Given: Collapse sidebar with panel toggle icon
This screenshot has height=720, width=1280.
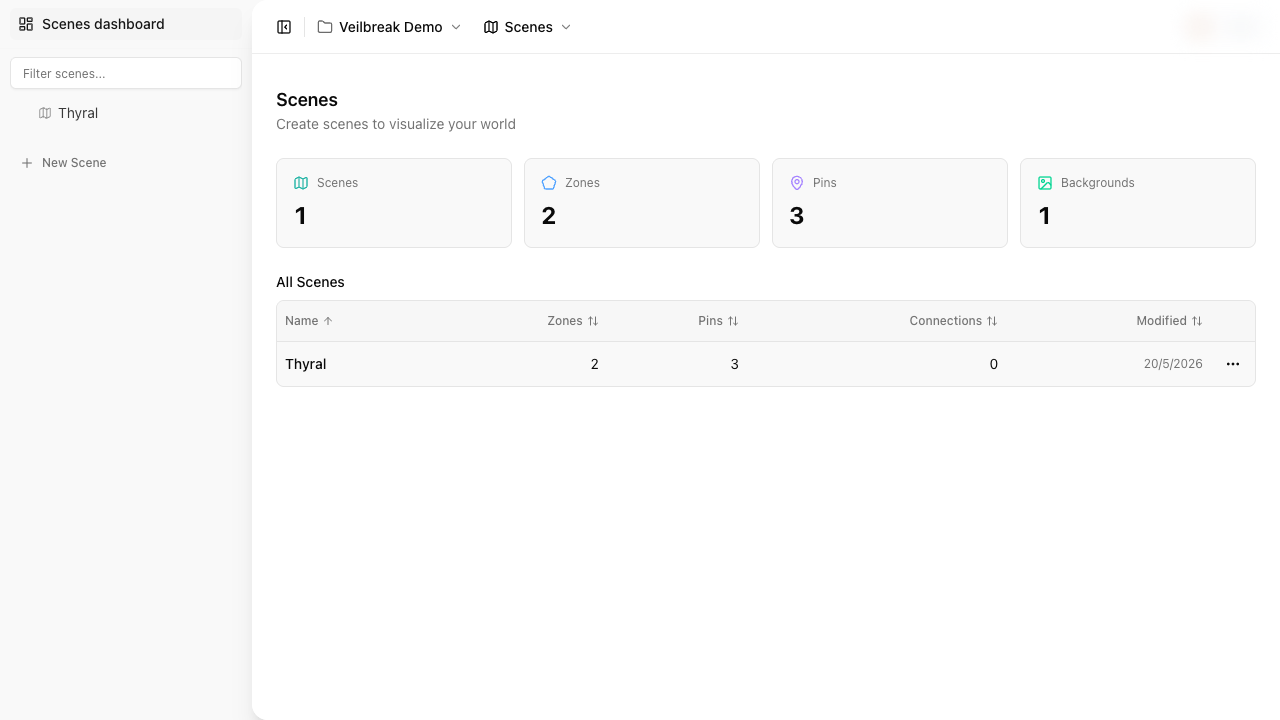Looking at the screenshot, I should pyautogui.click(x=284, y=27).
